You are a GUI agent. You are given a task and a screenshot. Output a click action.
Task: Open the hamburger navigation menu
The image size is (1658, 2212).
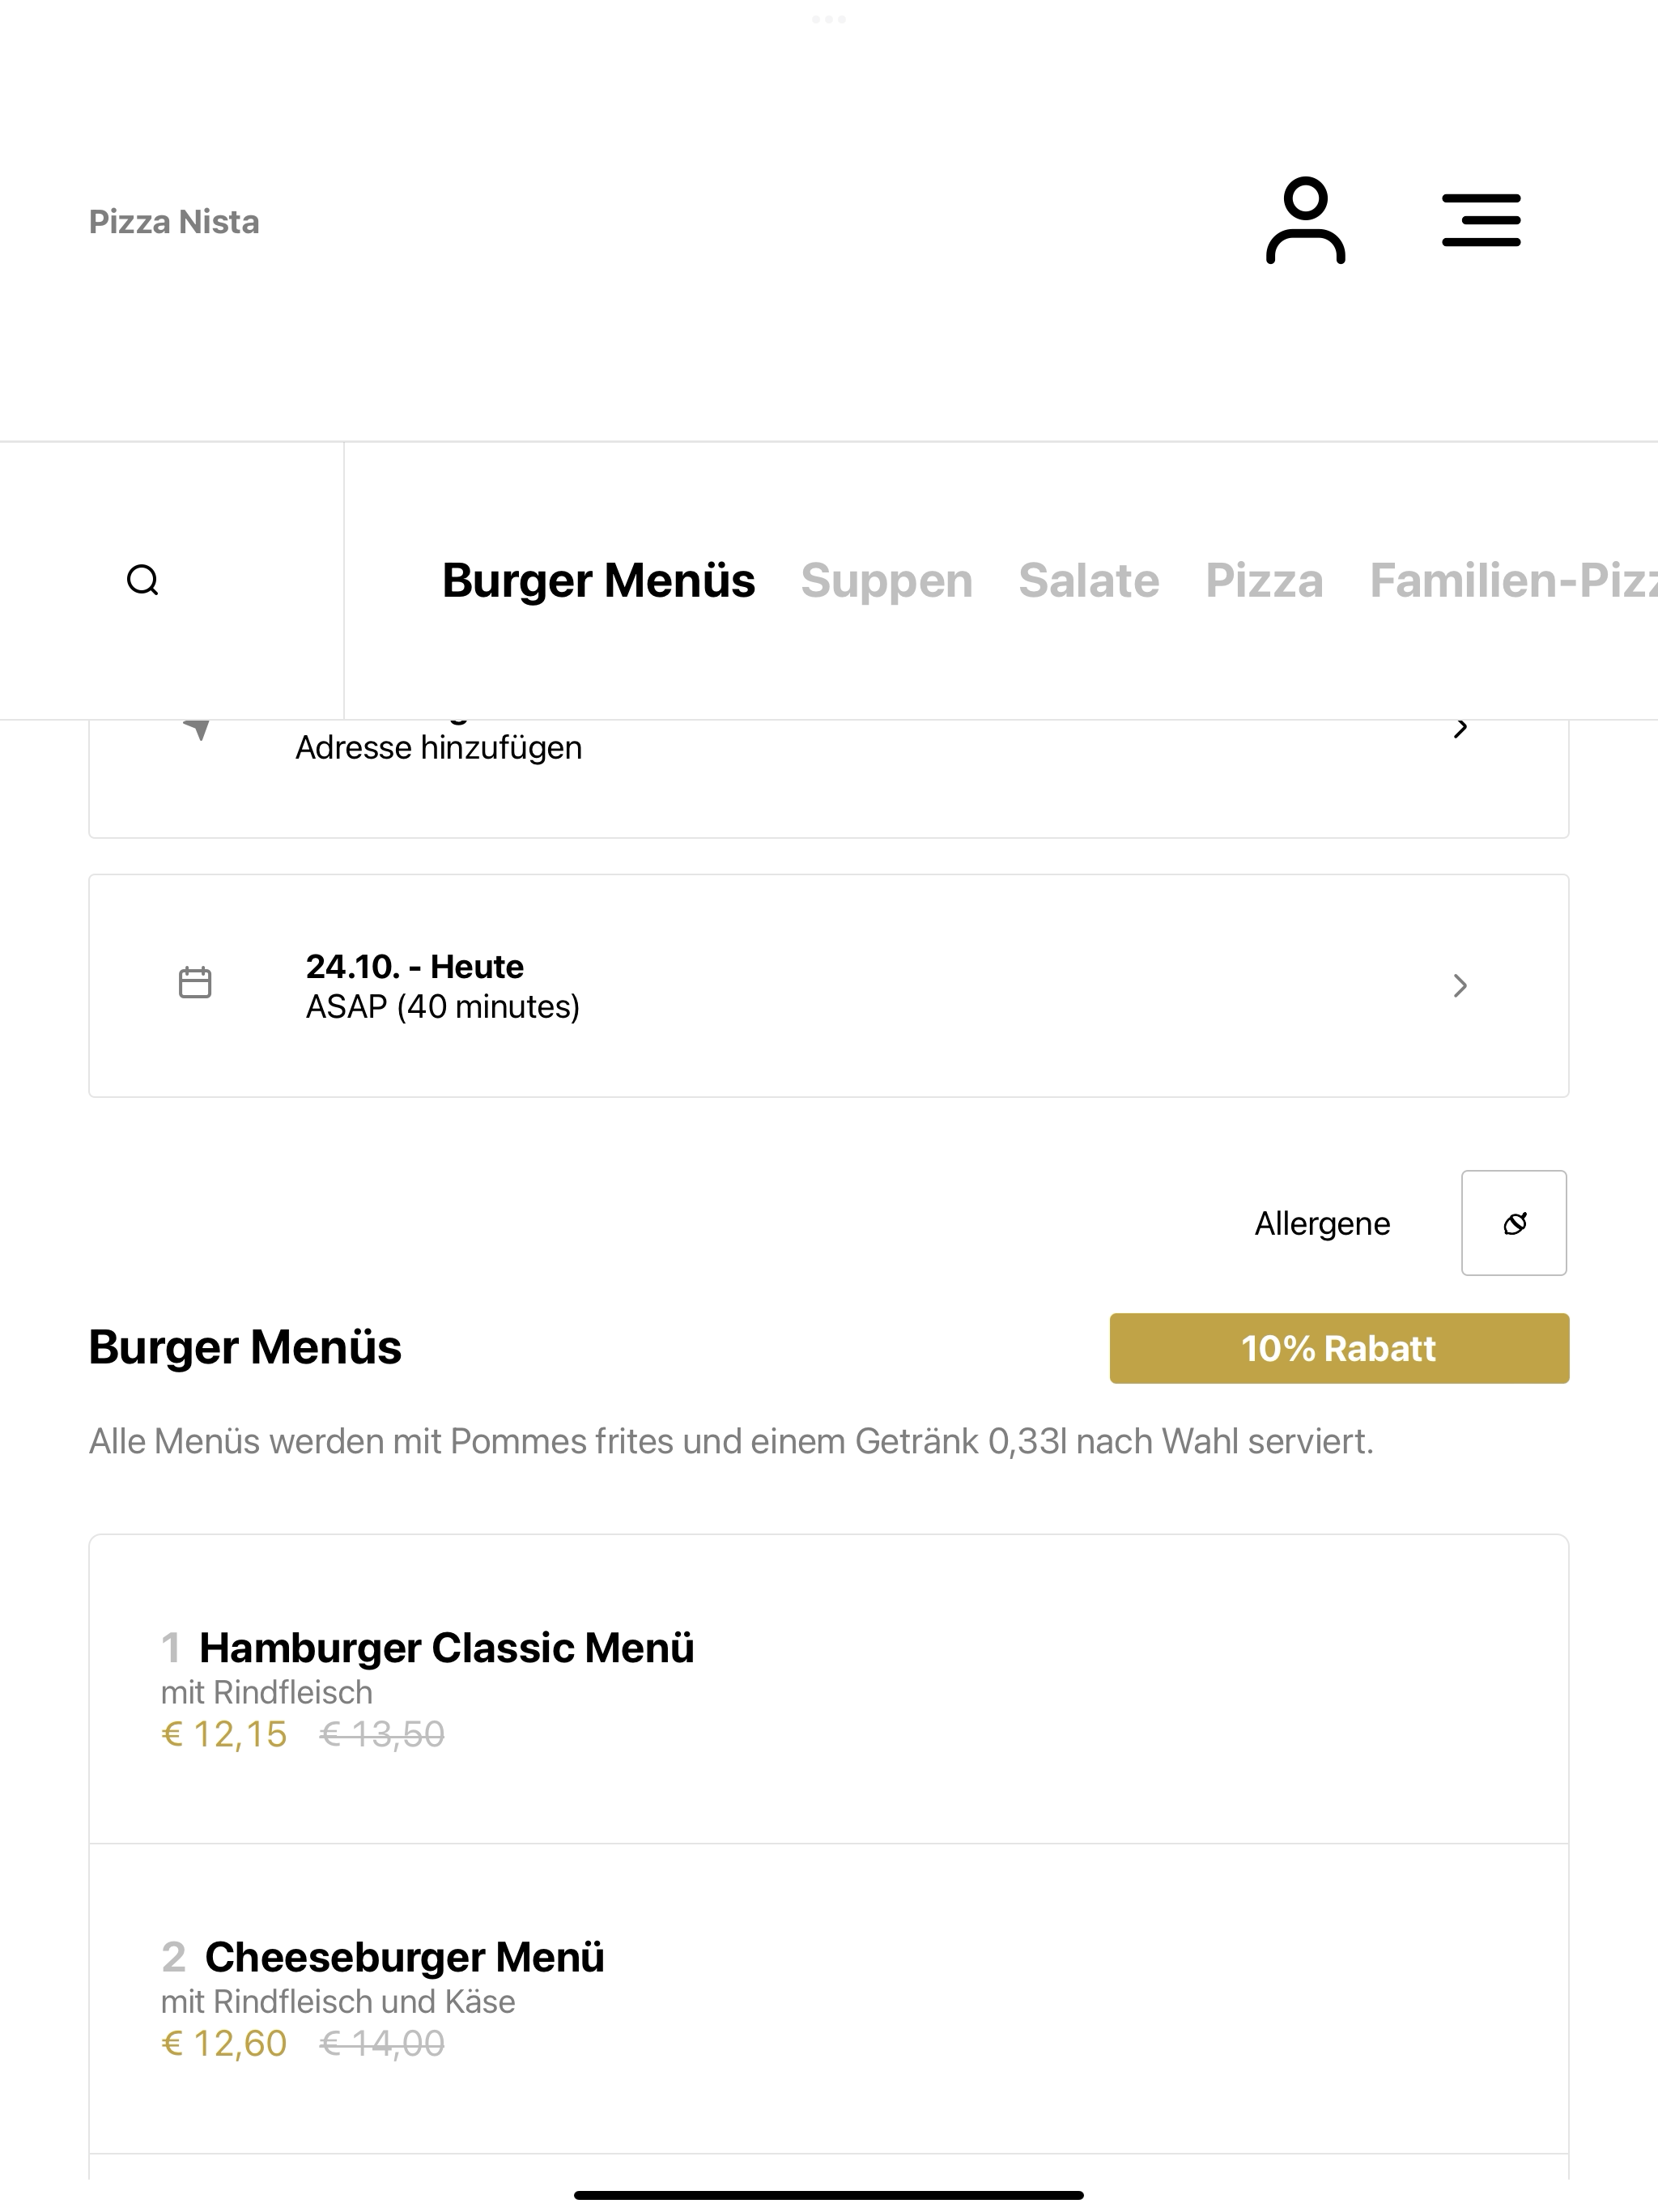(1481, 220)
